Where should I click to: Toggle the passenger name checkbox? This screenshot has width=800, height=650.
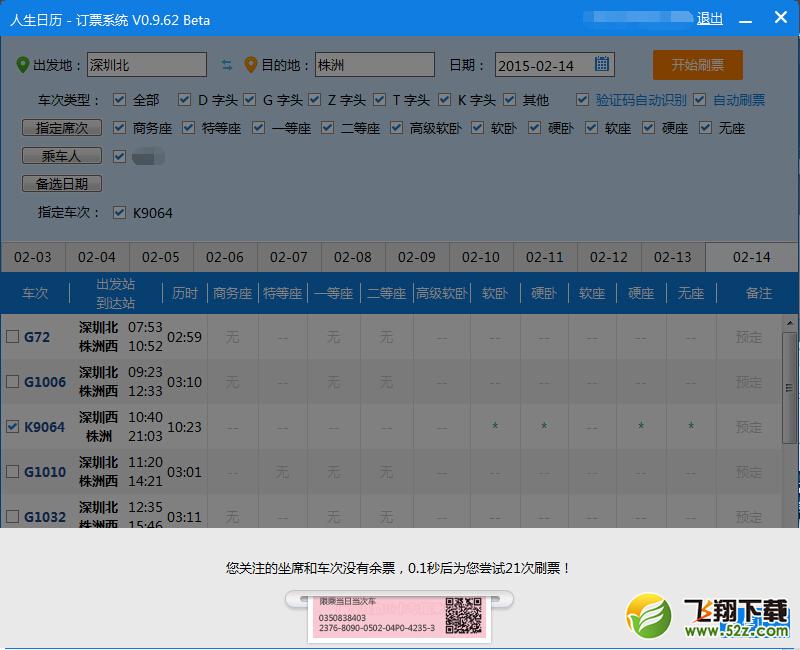coord(119,156)
